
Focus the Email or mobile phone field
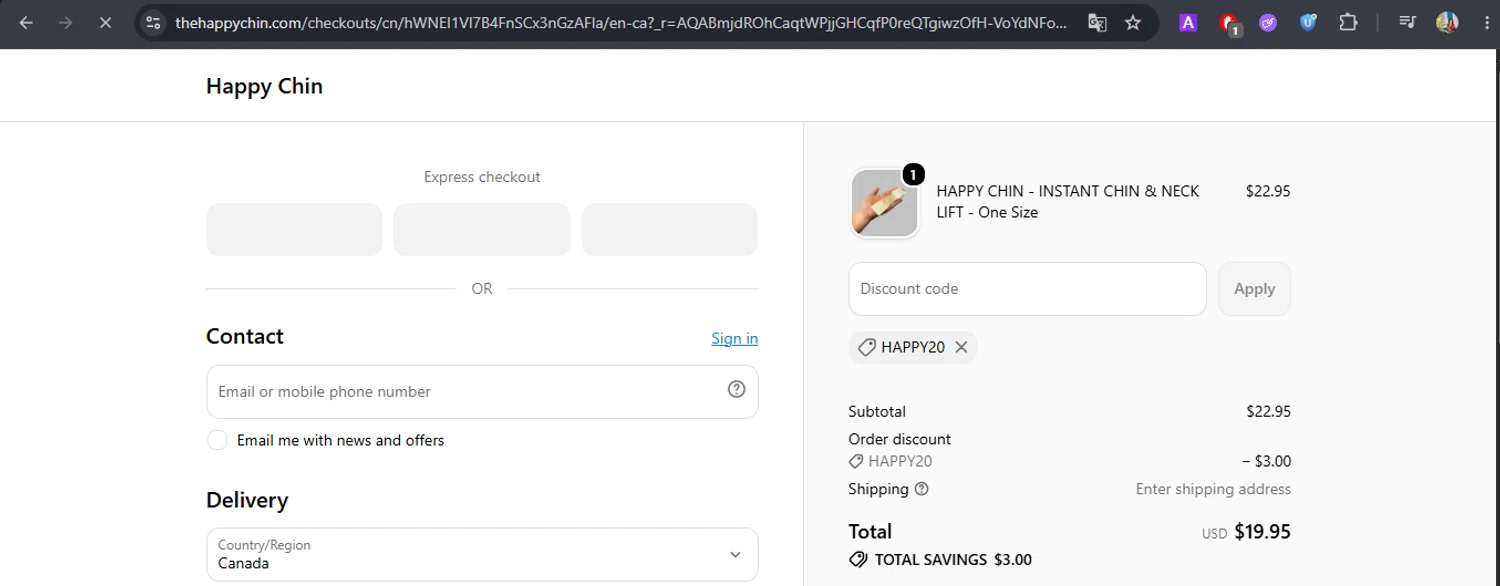click(482, 391)
